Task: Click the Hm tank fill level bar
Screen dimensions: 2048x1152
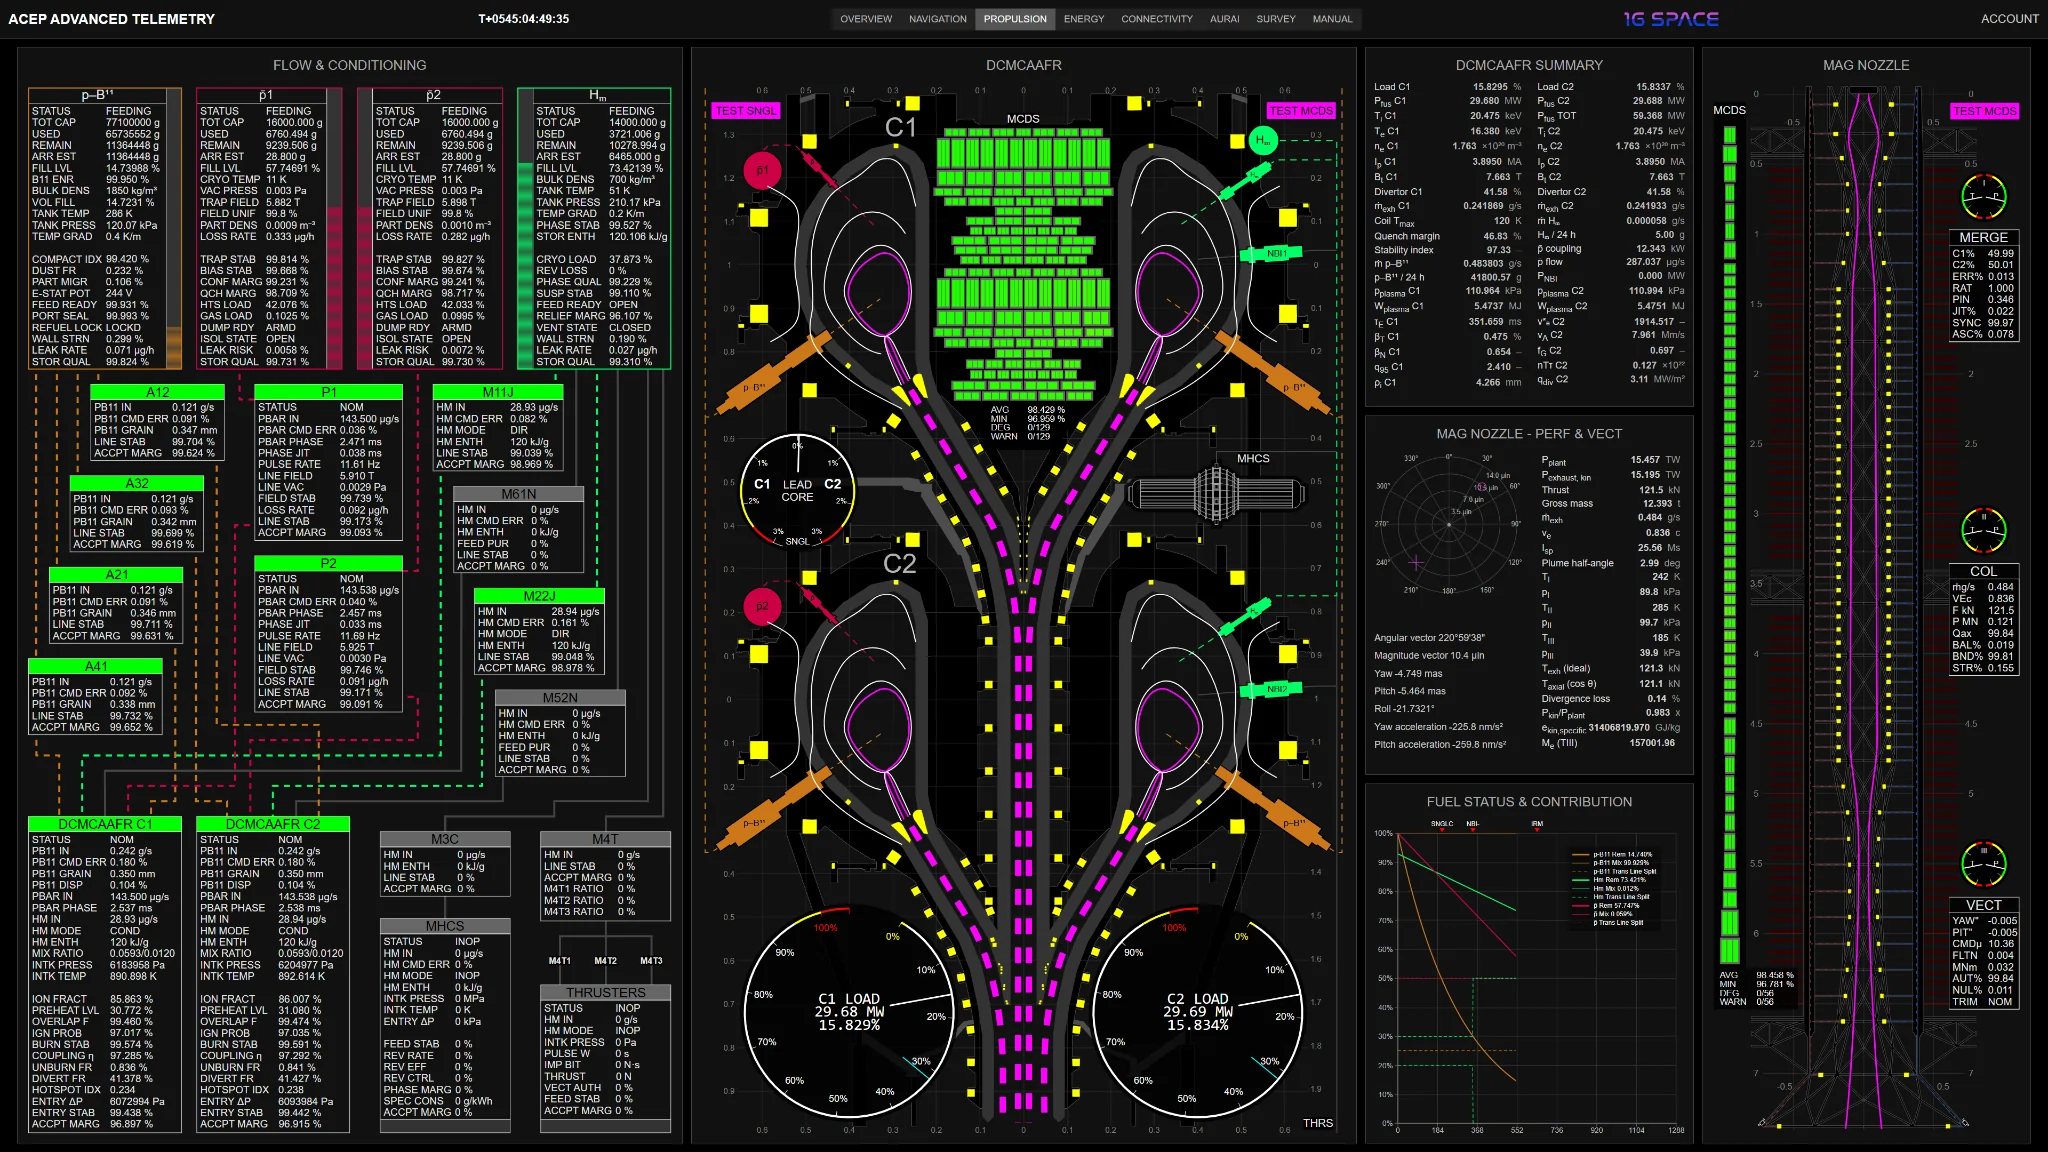Action: pos(526,229)
